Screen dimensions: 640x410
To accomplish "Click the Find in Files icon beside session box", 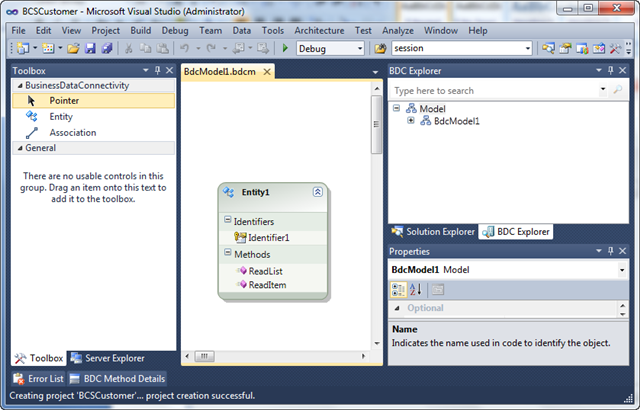I will [x=380, y=49].
